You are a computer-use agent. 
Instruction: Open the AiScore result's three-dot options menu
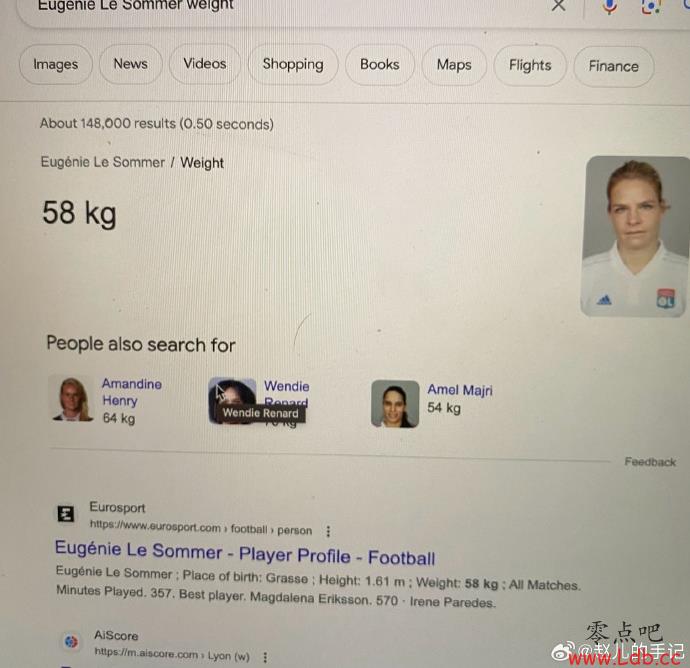tap(265, 657)
